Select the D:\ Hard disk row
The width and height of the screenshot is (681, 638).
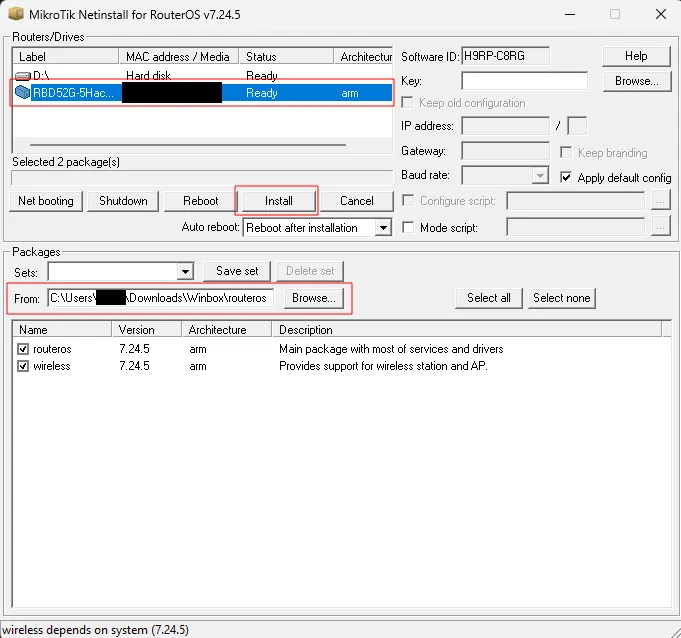(203, 76)
